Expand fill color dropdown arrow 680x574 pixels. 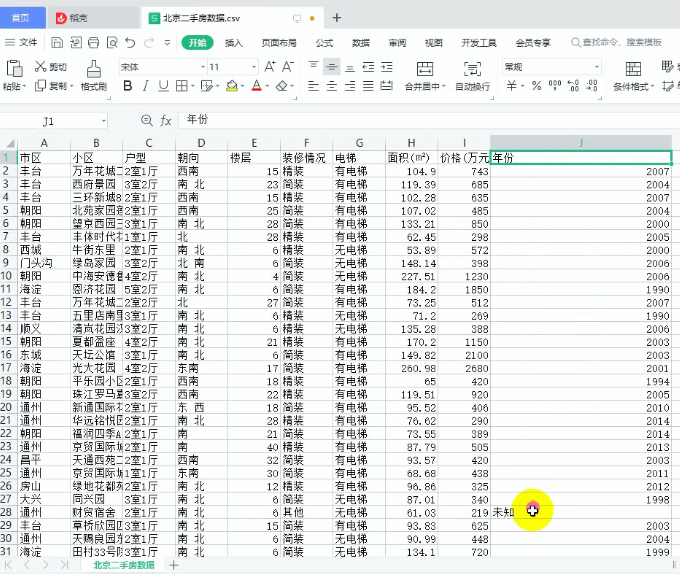[242, 86]
